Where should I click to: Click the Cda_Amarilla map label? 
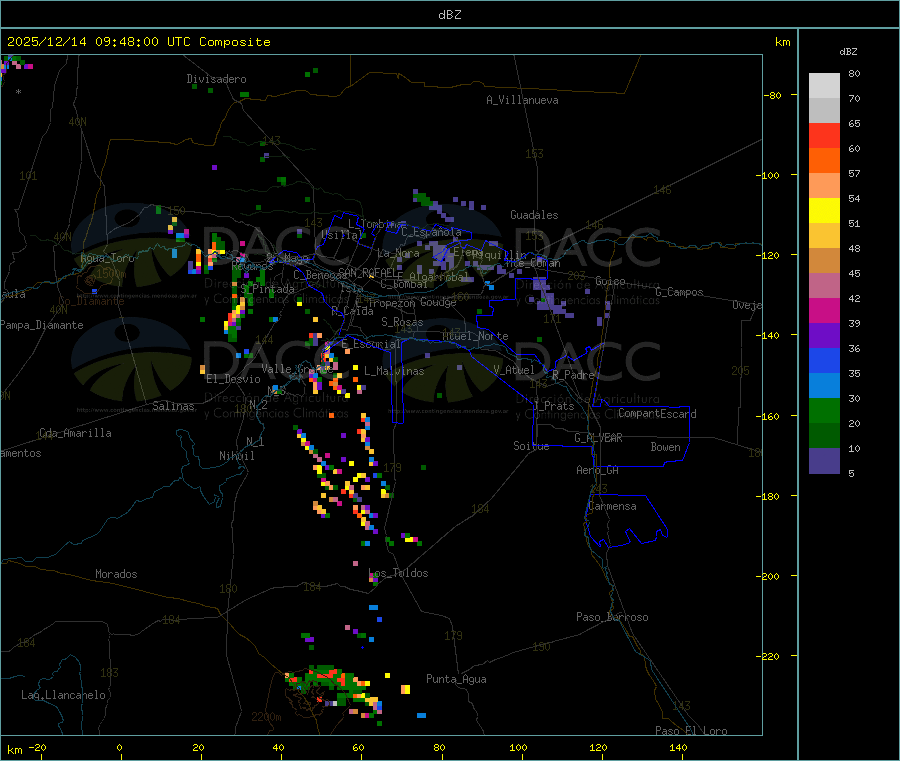(75, 433)
